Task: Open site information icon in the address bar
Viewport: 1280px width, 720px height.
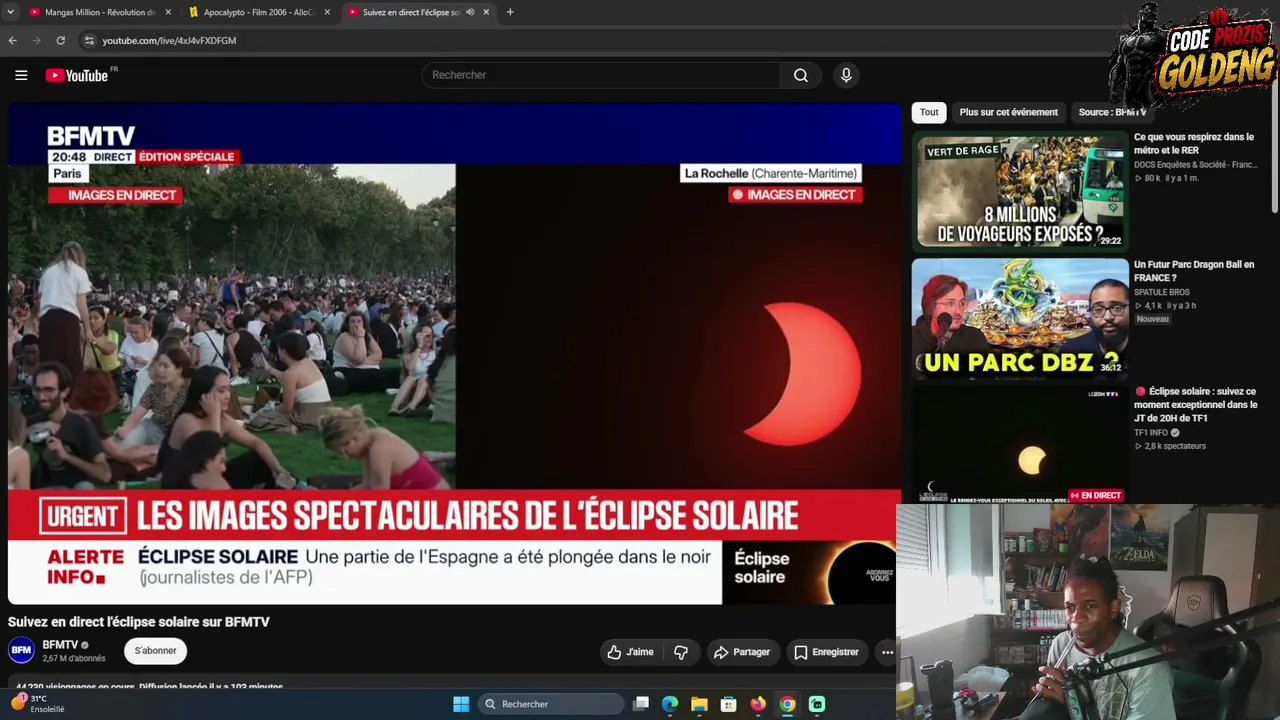Action: 89,40
